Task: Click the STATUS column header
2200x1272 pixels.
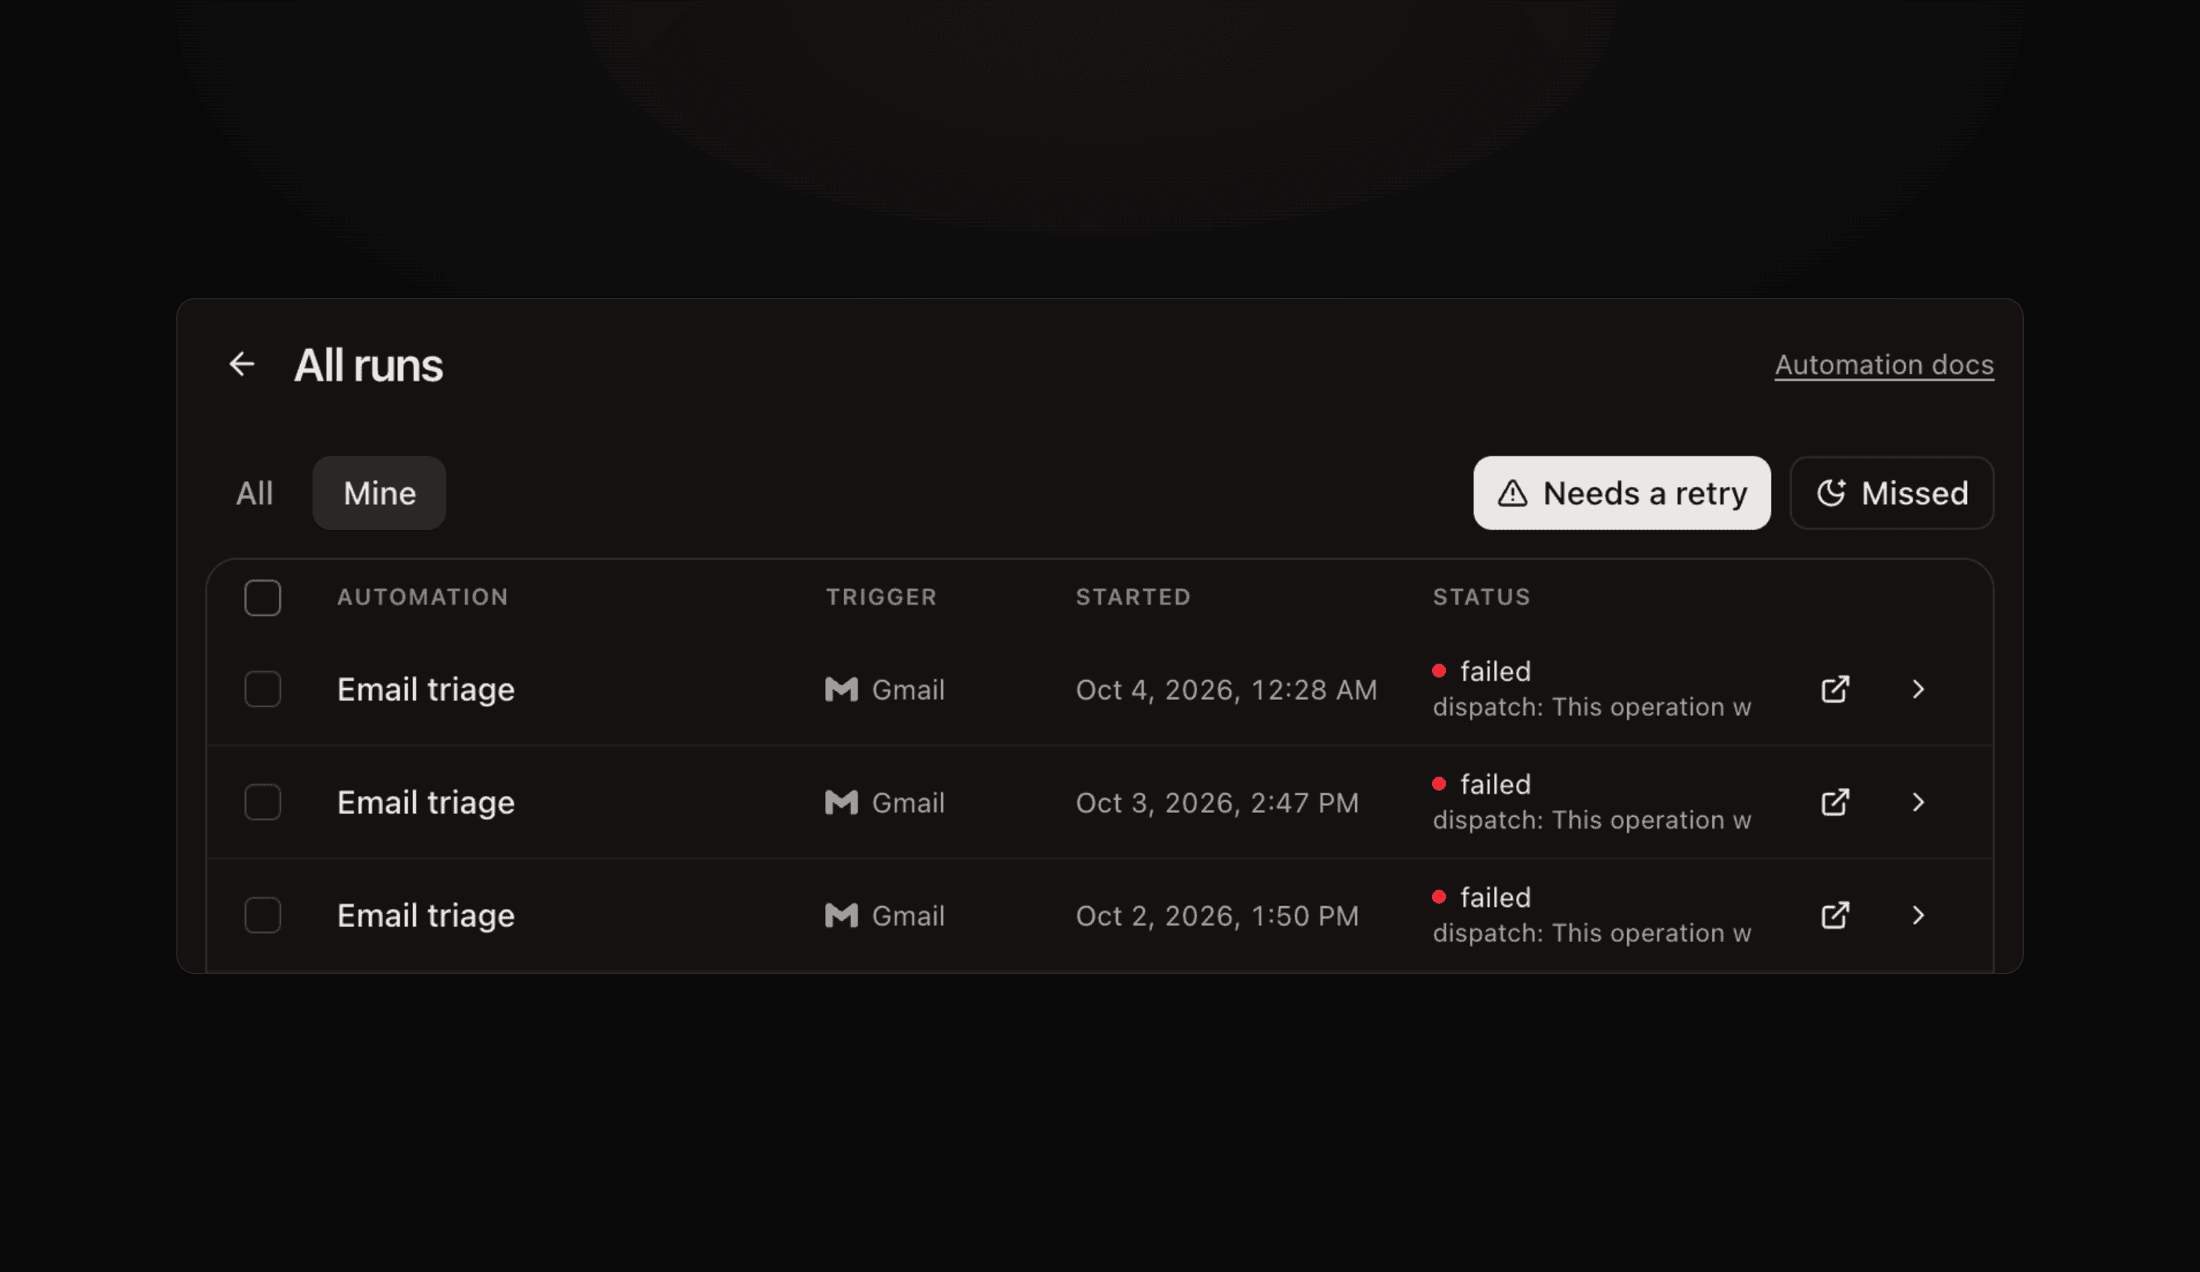Action: 1481,597
